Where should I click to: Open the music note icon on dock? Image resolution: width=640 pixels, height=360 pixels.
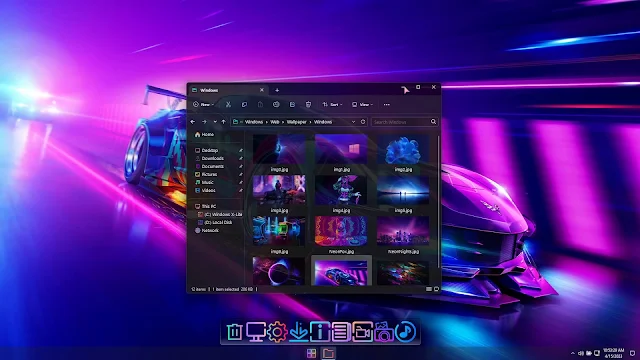click(x=405, y=331)
